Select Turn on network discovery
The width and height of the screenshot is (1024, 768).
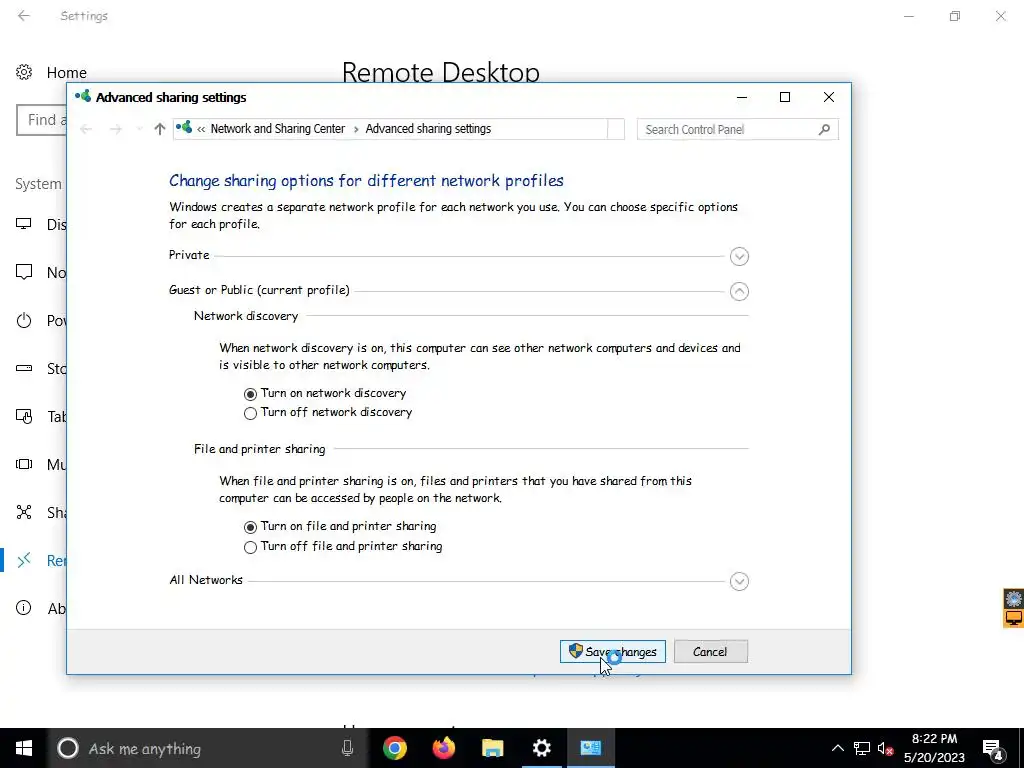[250, 394]
